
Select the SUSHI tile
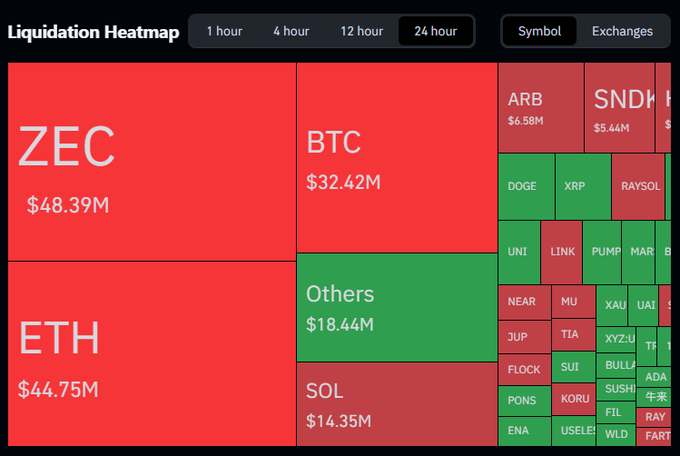coord(616,389)
